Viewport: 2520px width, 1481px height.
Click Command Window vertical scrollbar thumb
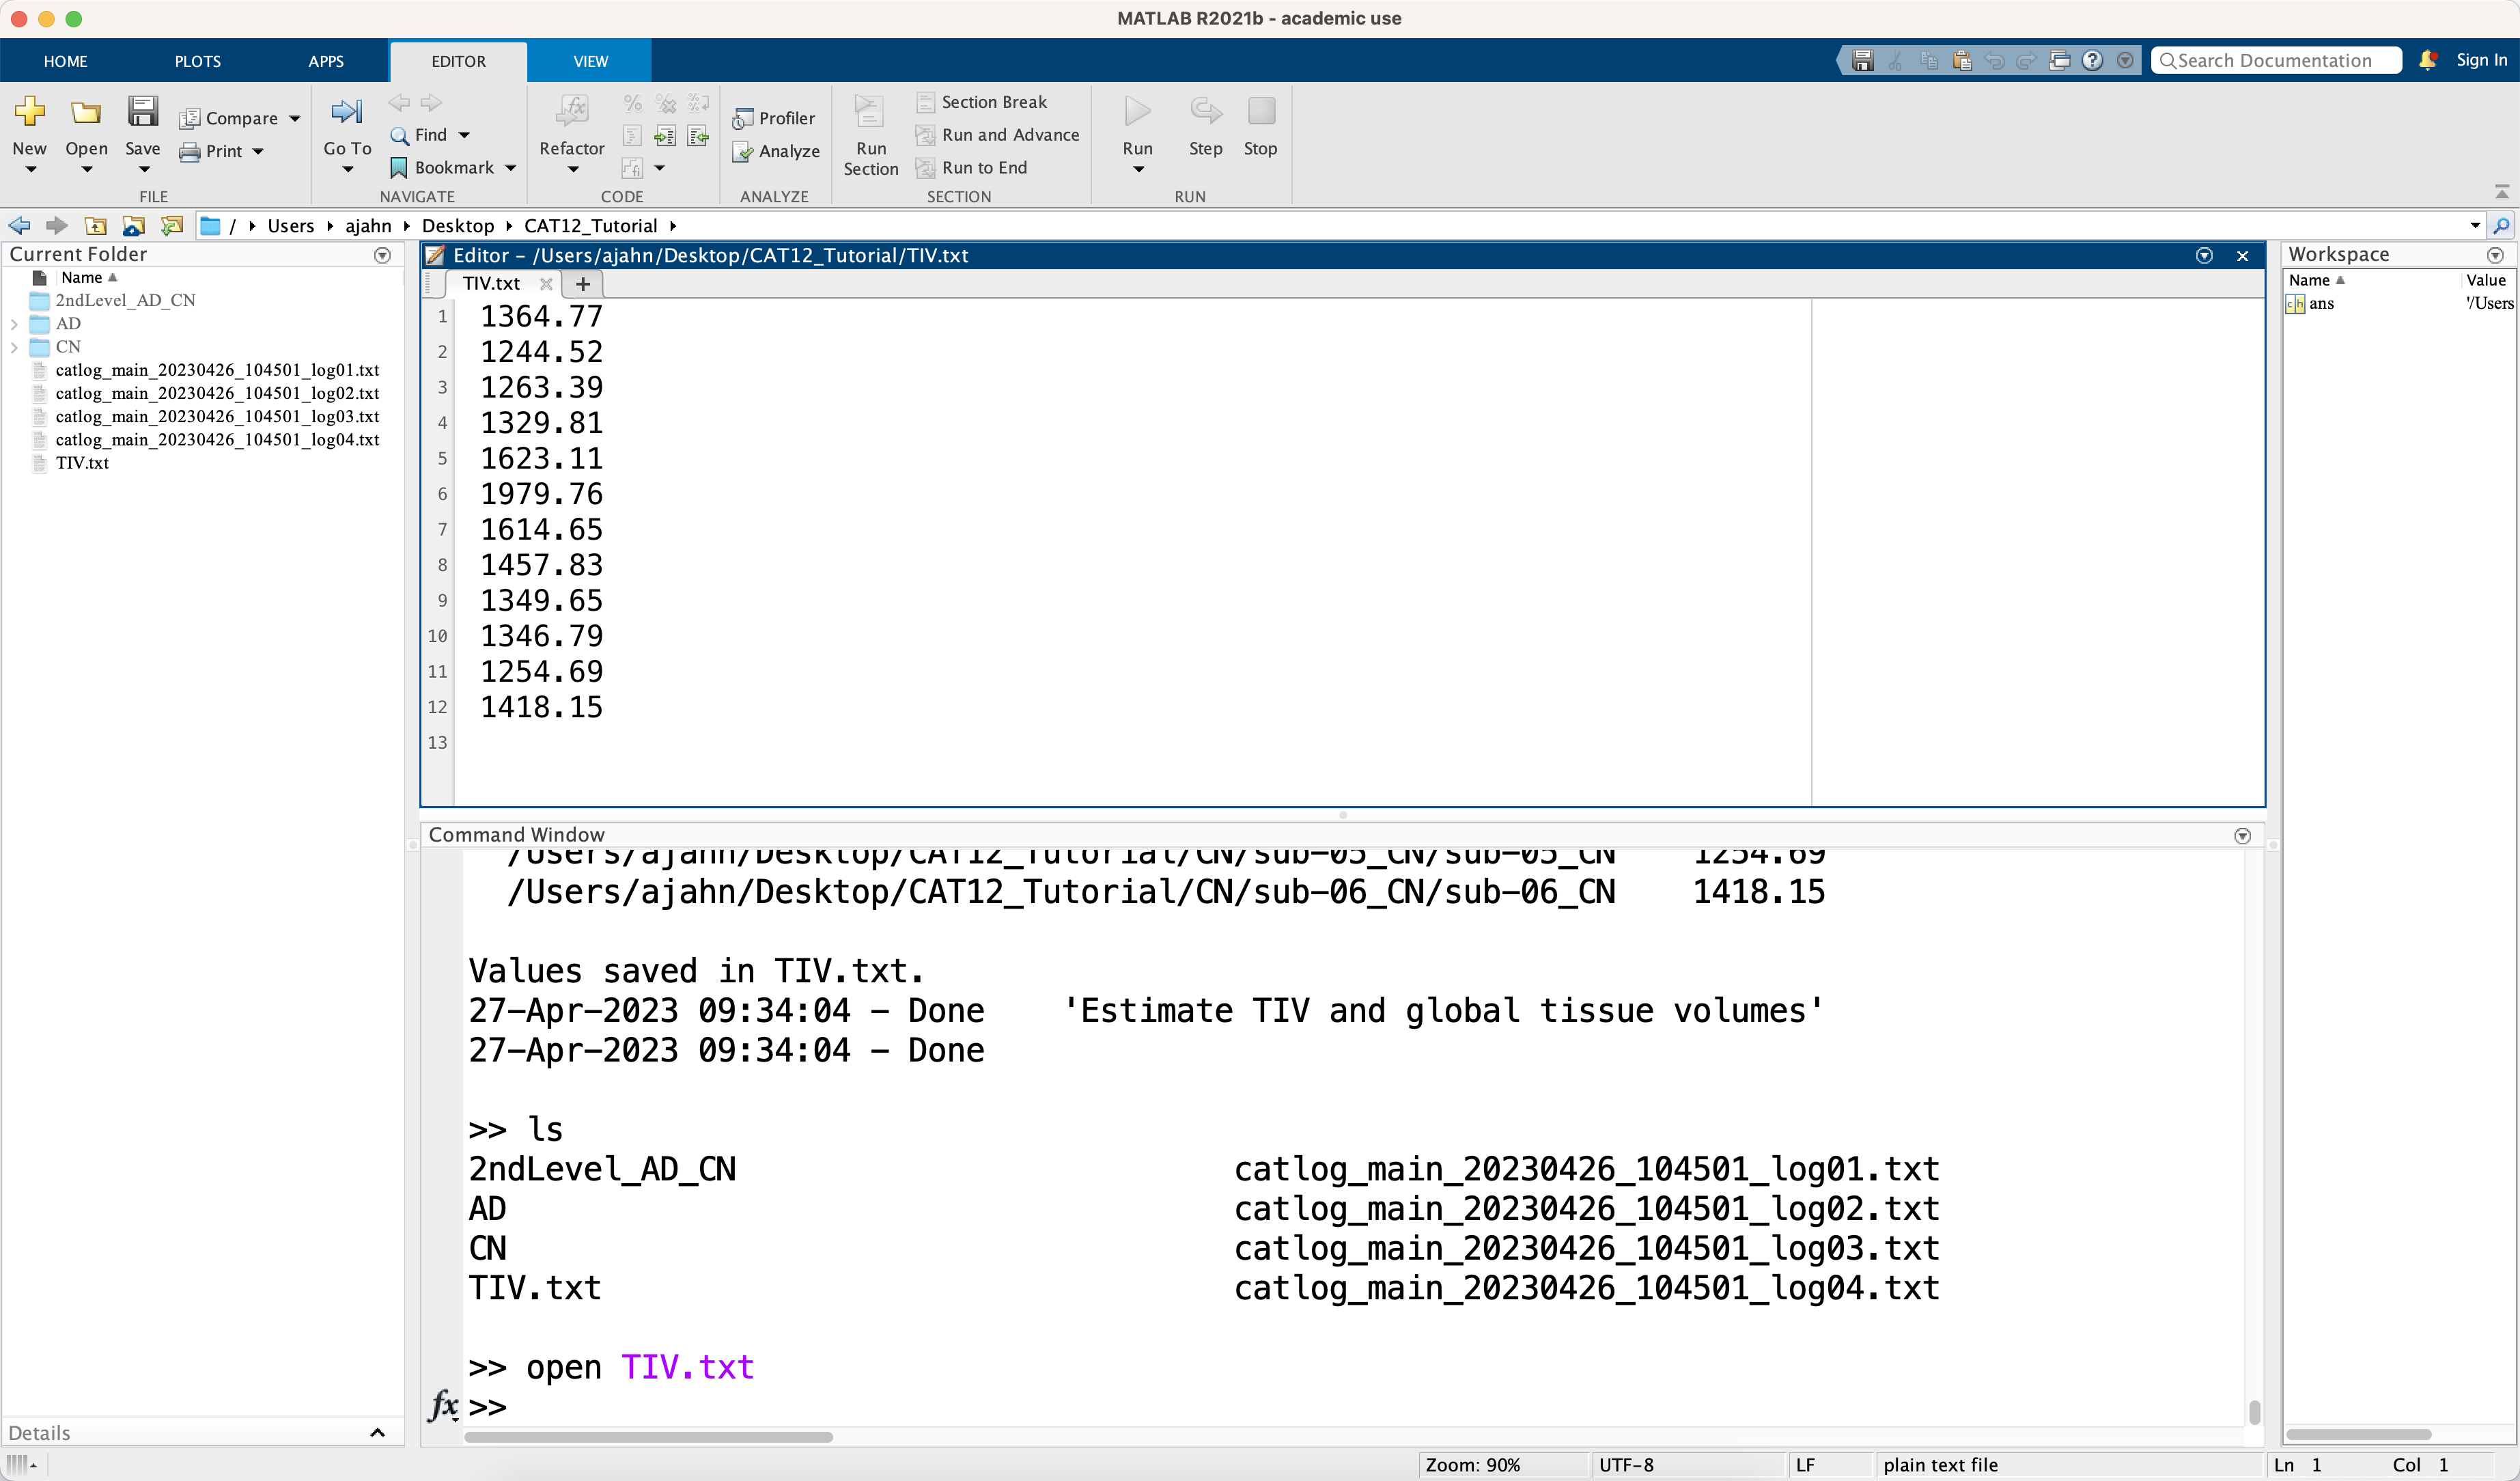coord(2254,1411)
